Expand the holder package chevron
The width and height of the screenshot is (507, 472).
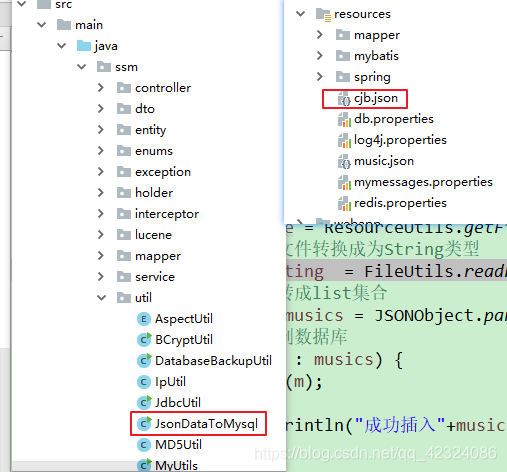coord(101,193)
